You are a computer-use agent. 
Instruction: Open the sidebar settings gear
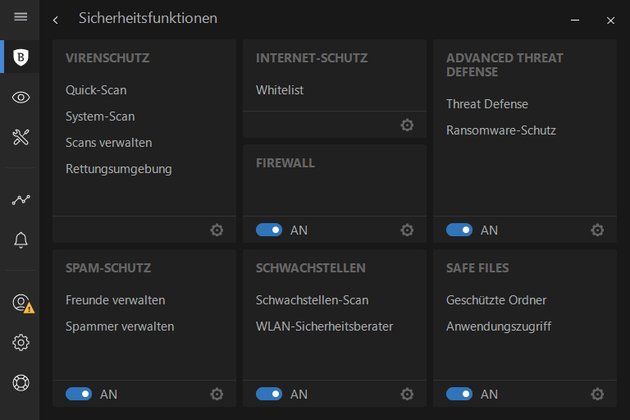pyautogui.click(x=20, y=342)
